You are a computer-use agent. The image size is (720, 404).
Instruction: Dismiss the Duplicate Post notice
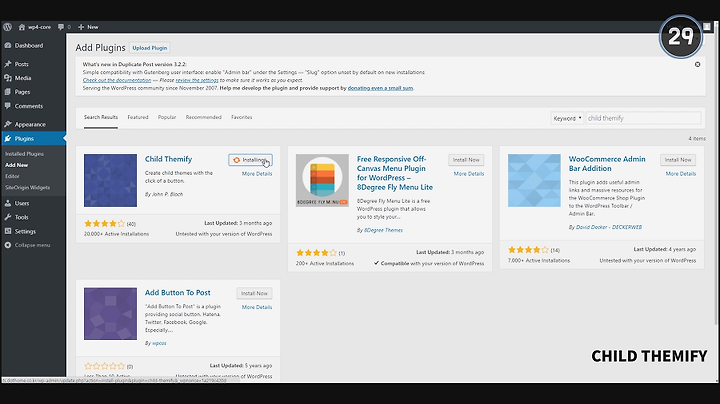(698, 64)
